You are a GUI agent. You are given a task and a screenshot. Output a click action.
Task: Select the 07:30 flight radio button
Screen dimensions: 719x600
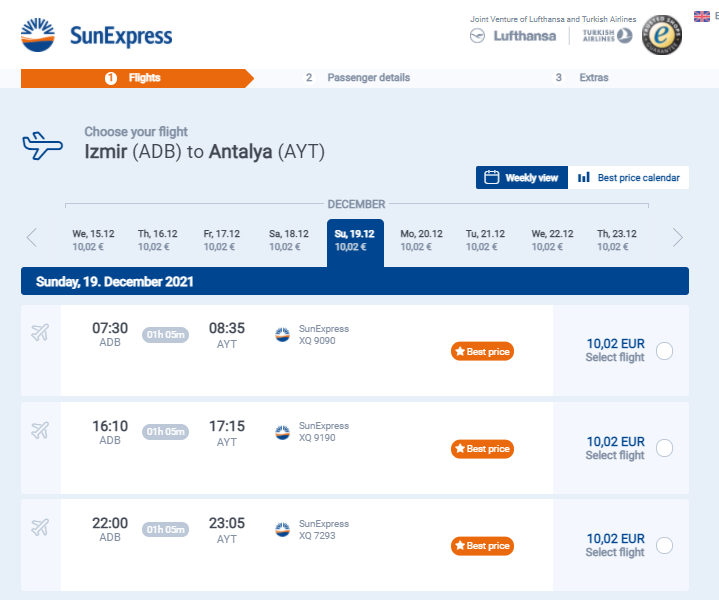click(x=664, y=351)
